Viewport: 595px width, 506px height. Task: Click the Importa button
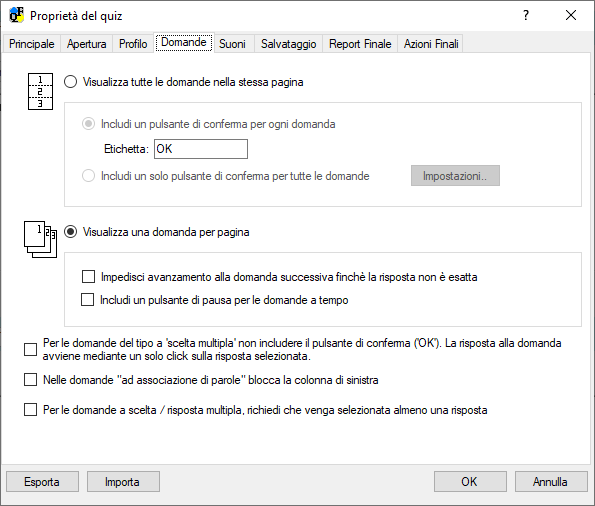pyautogui.click(x=123, y=482)
